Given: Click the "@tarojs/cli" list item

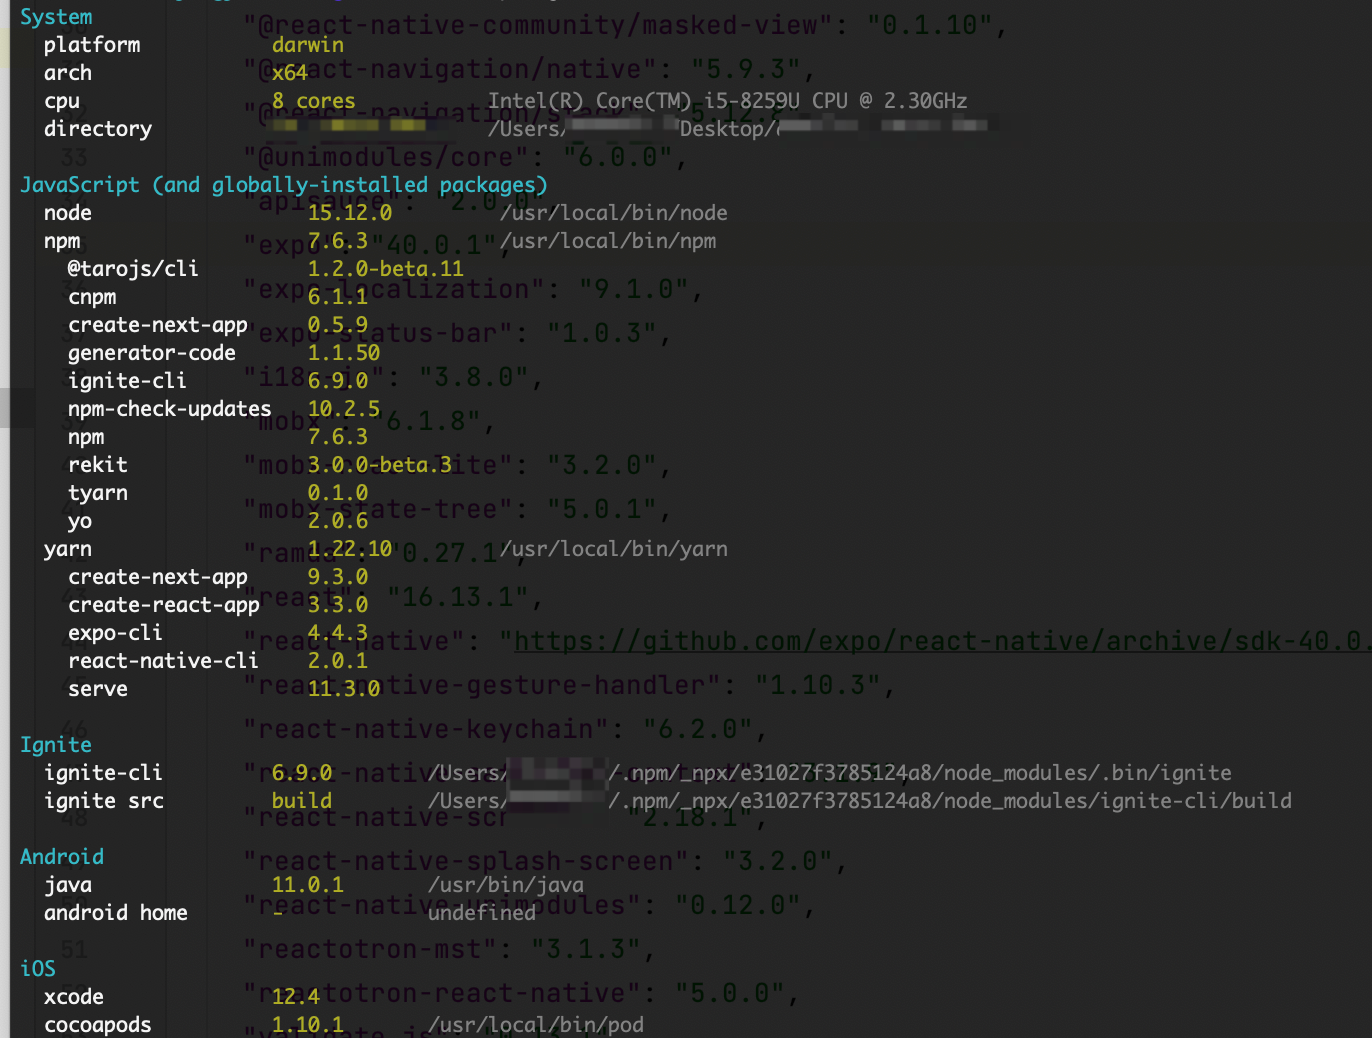Looking at the screenshot, I should (x=133, y=268).
